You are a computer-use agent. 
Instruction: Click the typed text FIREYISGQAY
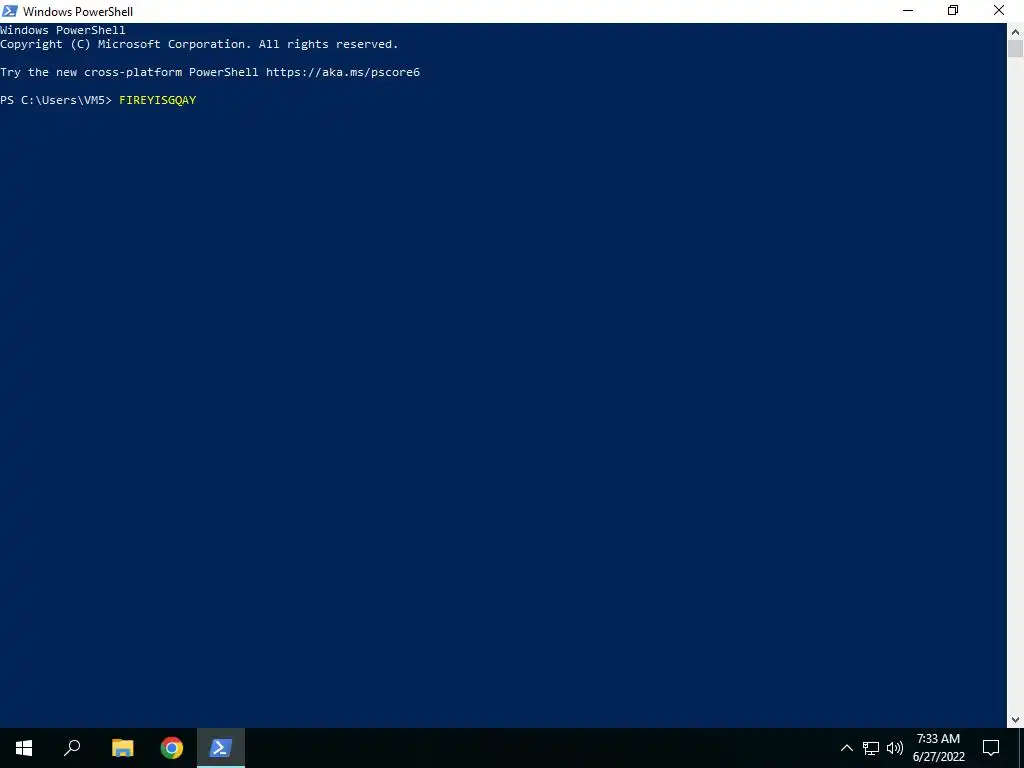157,100
